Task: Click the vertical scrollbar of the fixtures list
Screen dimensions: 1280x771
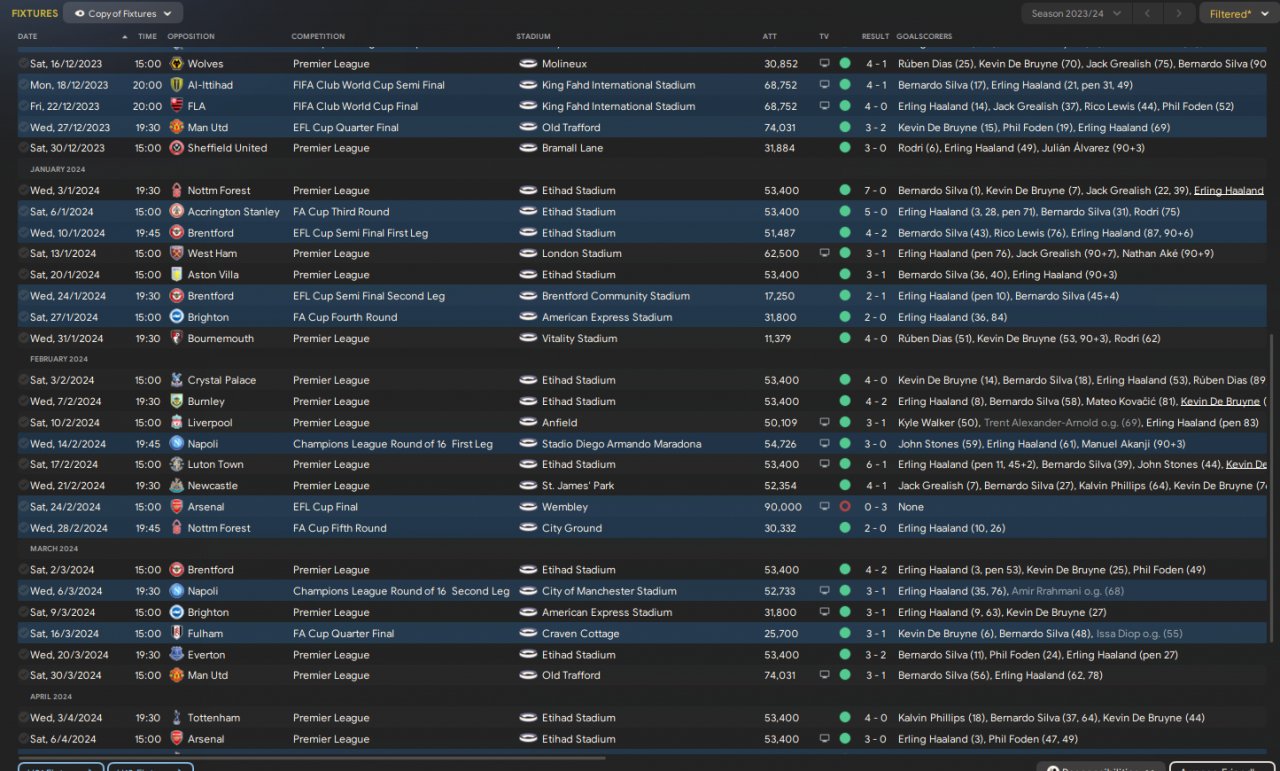Action: pos(1272,490)
